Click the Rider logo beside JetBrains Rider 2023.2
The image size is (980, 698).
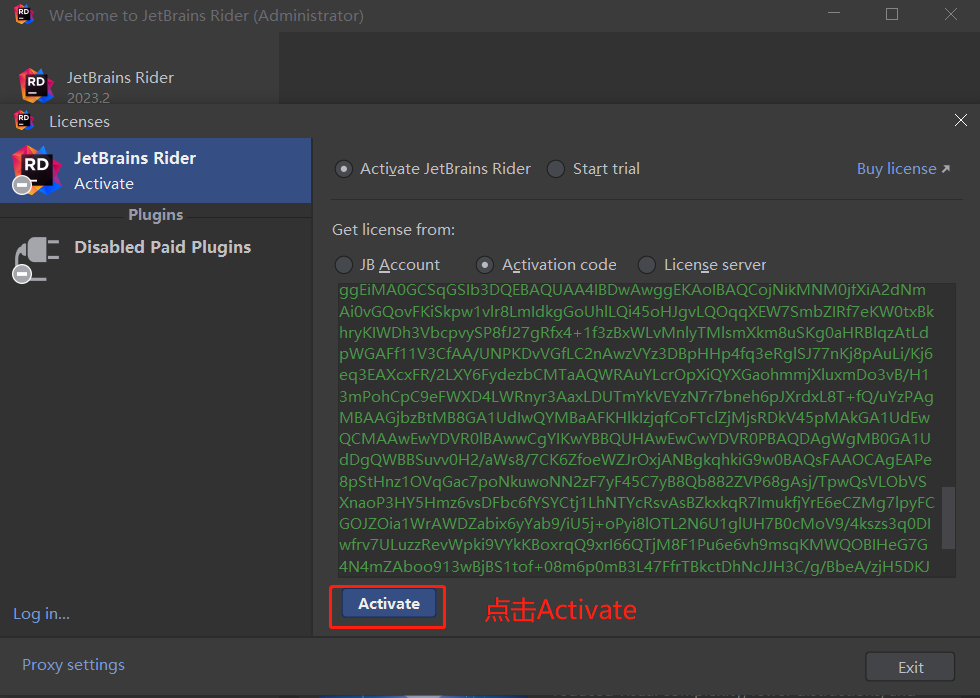point(36,85)
